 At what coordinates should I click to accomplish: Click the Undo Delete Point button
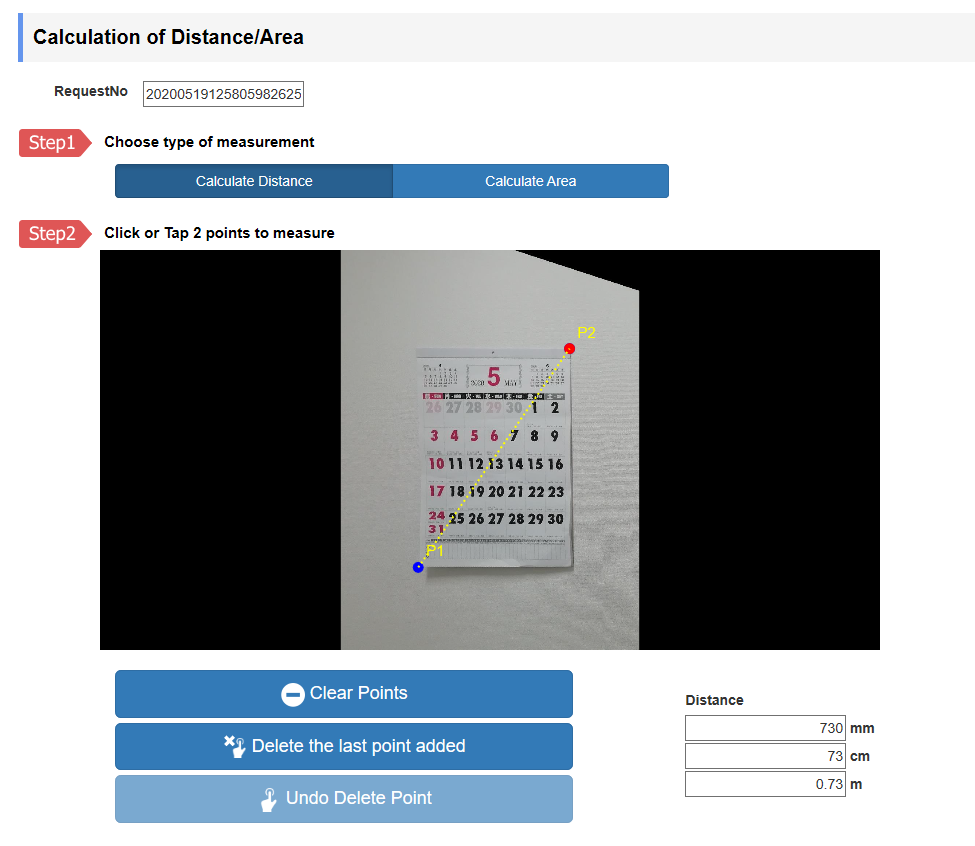[x=344, y=799]
